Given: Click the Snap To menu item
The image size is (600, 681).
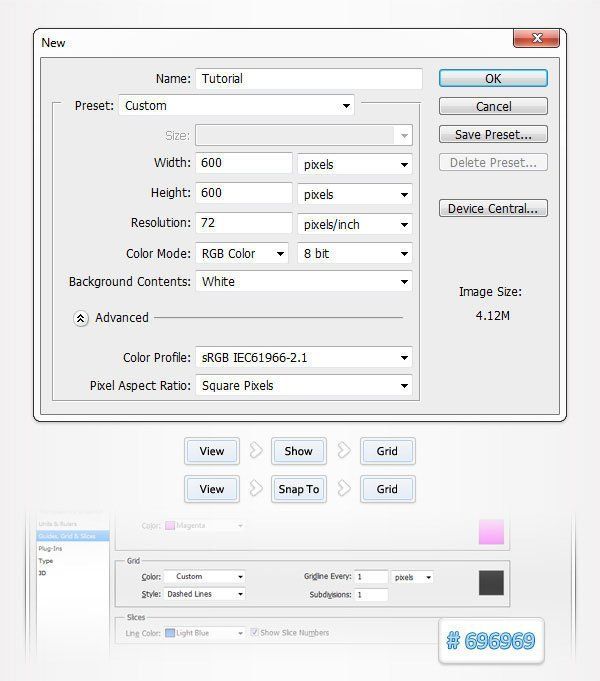Looking at the screenshot, I should (298, 489).
